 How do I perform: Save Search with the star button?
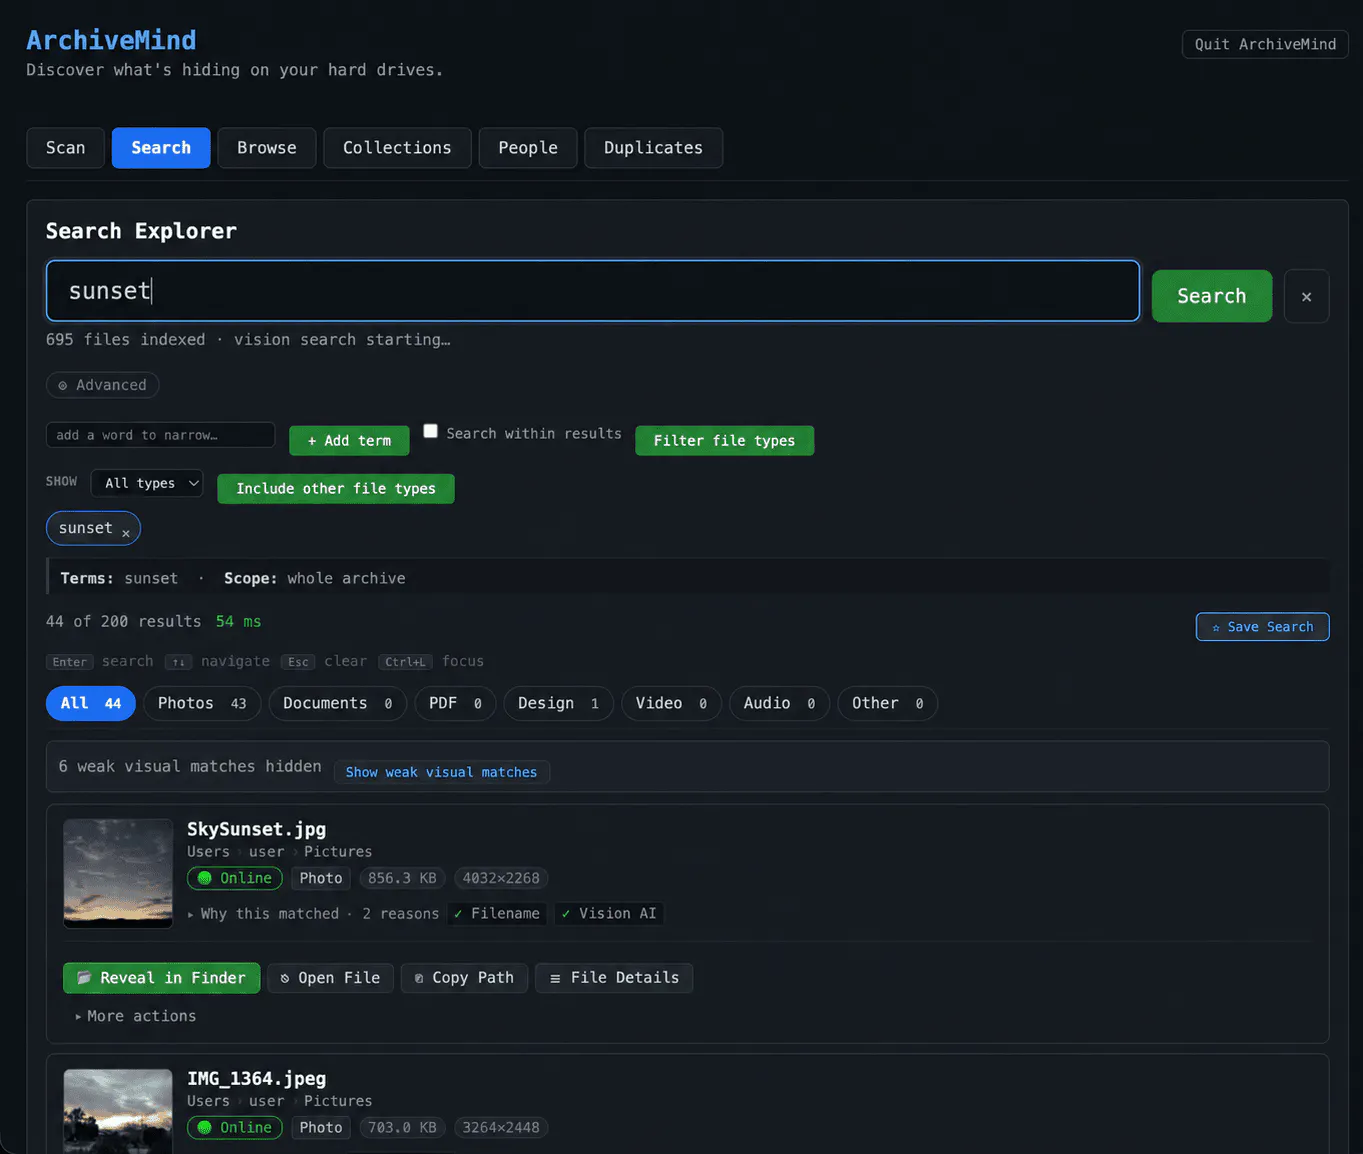pyautogui.click(x=1262, y=627)
